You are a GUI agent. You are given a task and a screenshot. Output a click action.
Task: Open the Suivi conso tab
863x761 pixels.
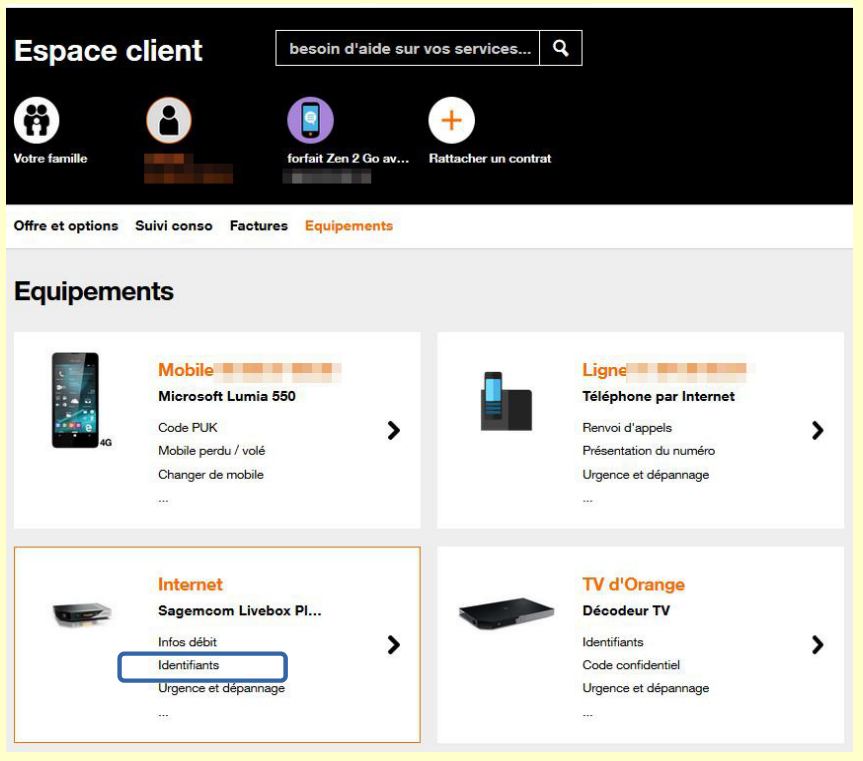coord(174,226)
